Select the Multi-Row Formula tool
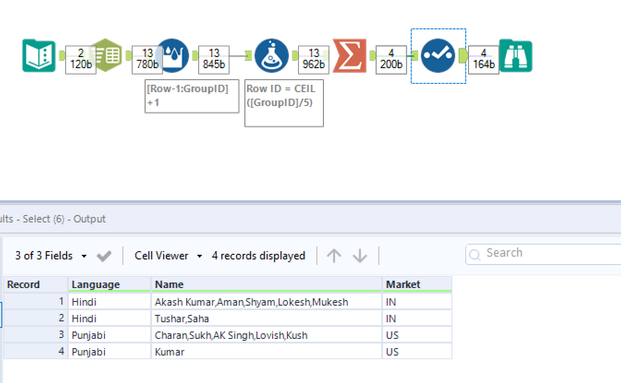The height and width of the screenshot is (383, 621). 173,55
